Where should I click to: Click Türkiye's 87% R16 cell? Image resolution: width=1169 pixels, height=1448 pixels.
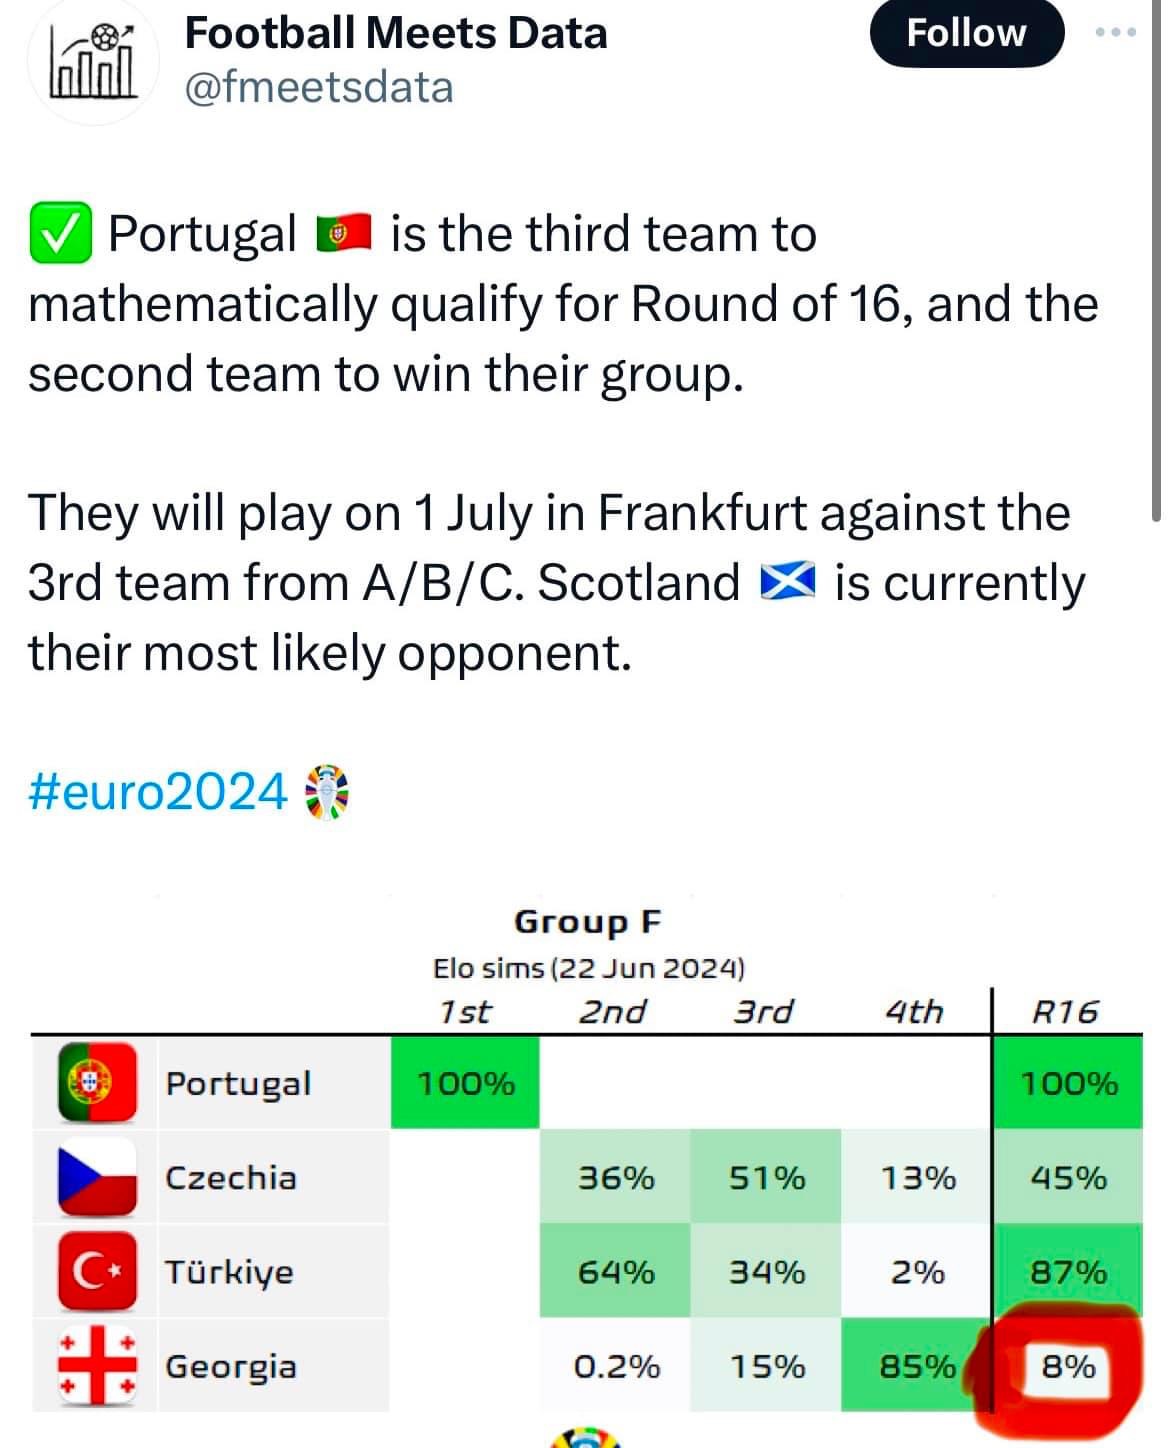point(1068,1272)
